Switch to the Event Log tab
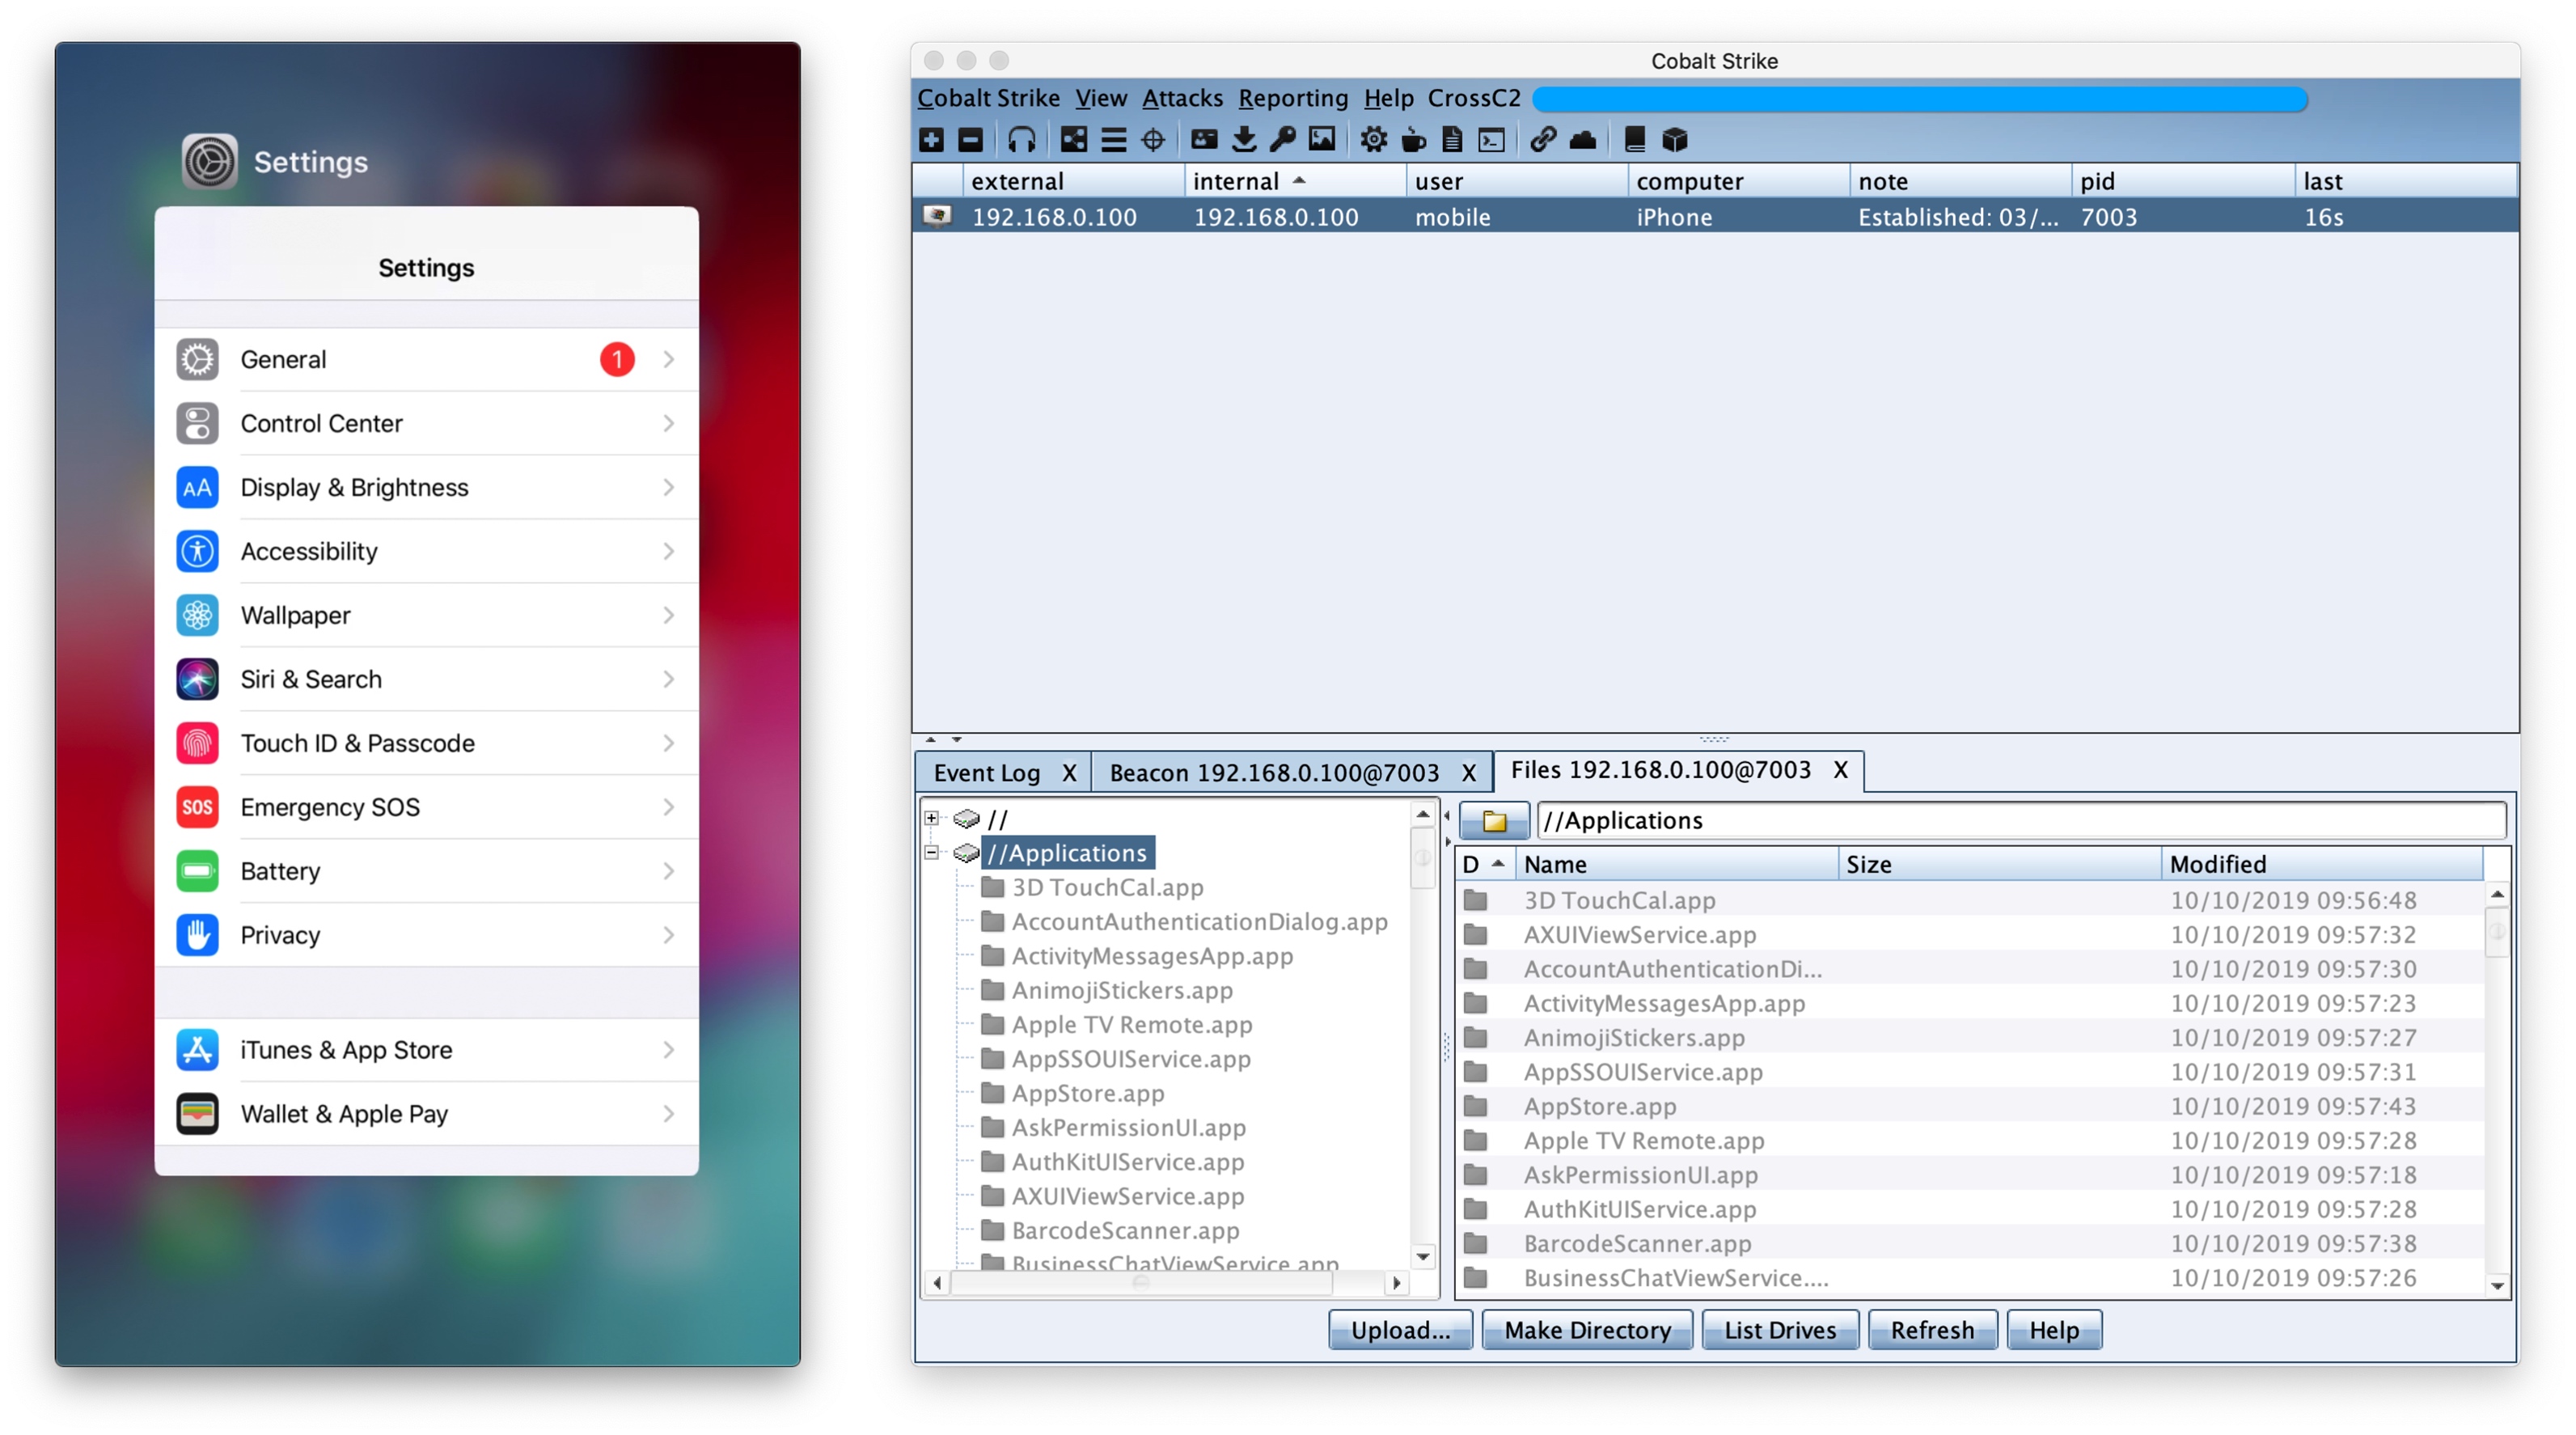This screenshot has height=1435, width=2576. click(x=986, y=772)
